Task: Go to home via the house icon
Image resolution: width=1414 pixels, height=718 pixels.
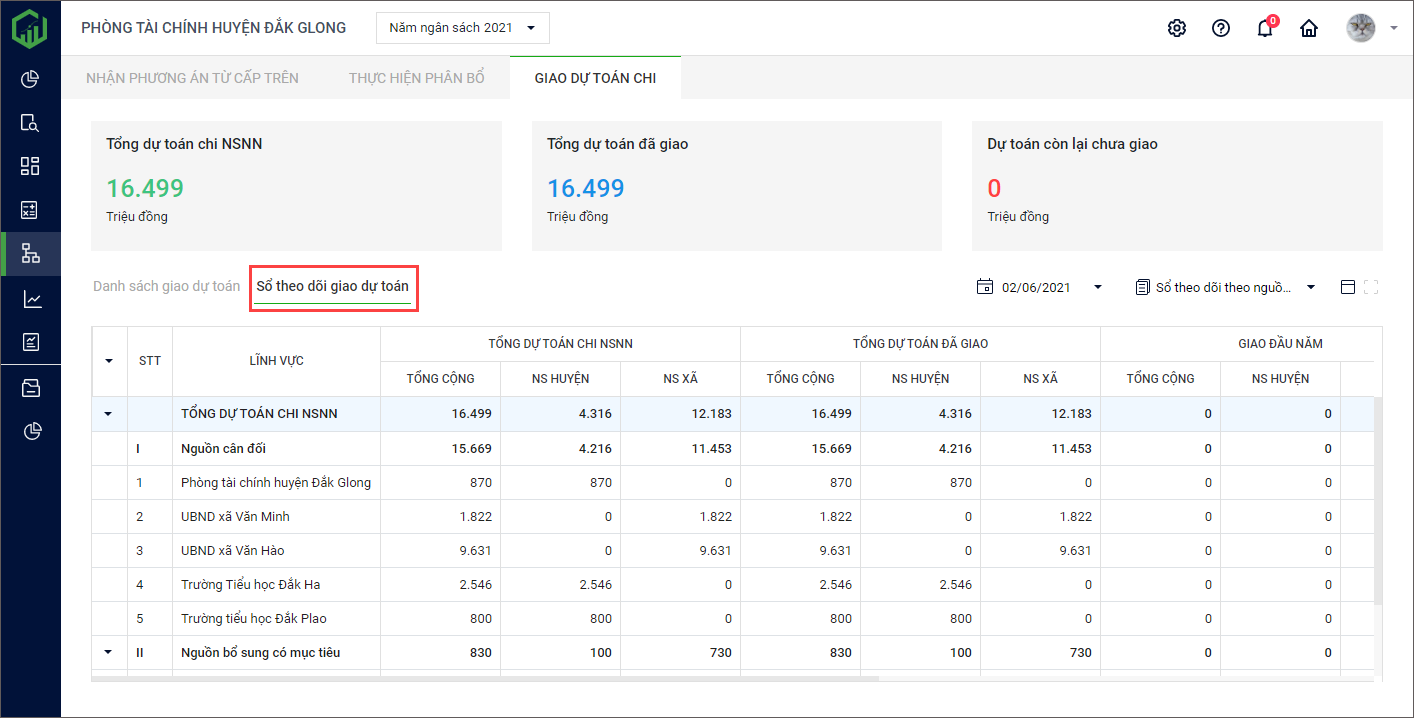Action: coord(1309,28)
